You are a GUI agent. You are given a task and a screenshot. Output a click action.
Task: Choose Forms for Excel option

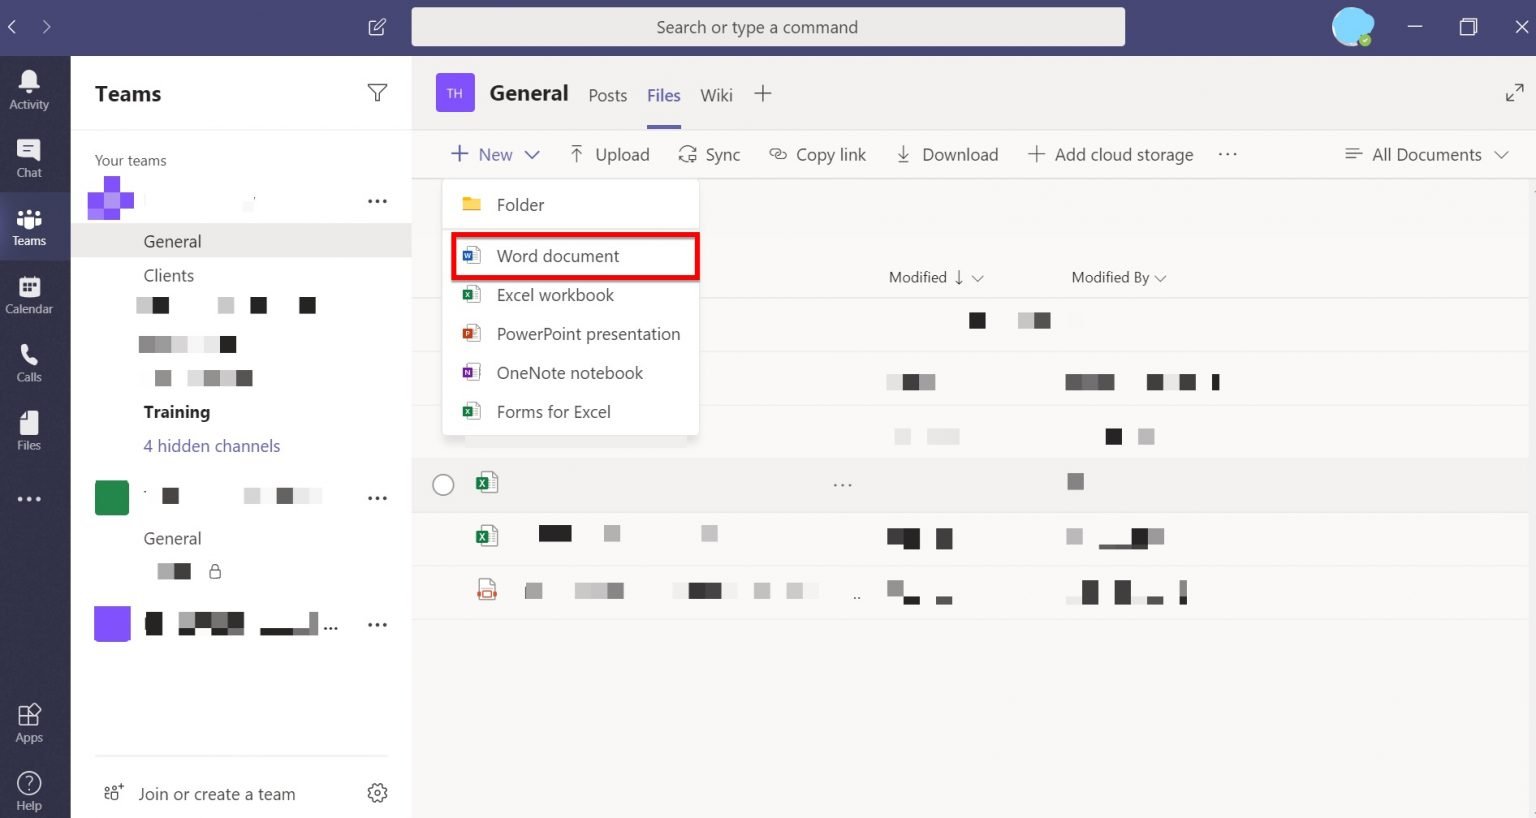coord(570,412)
